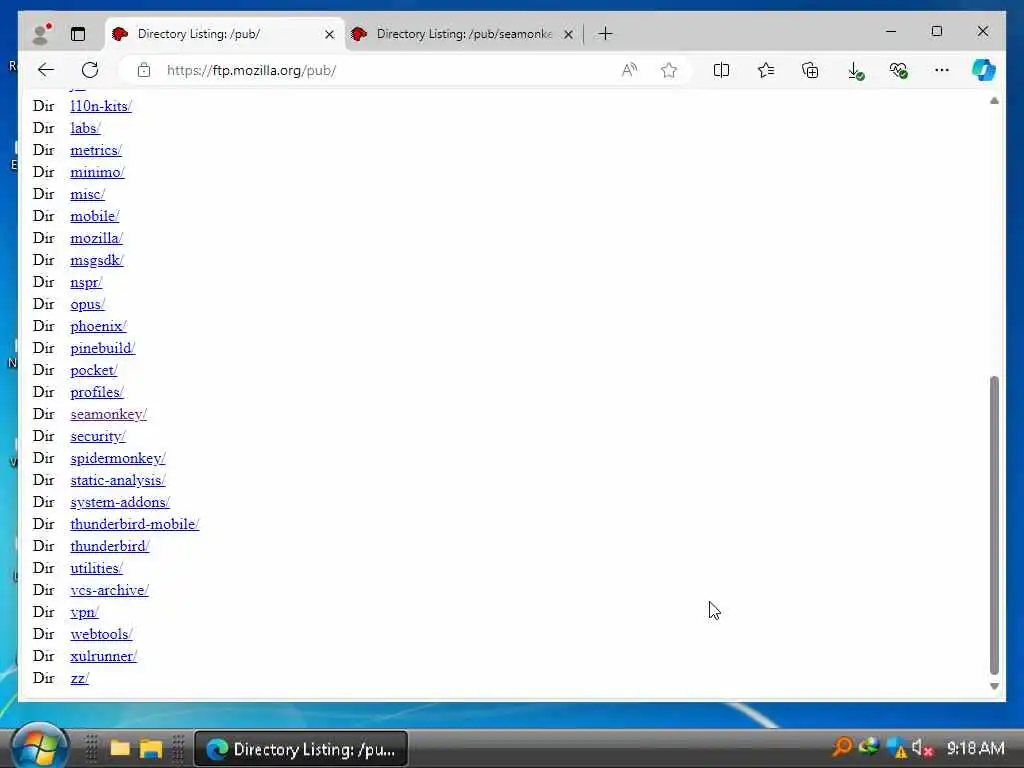Open the Edge profile icon
Screen dimensions: 1024x768
(x=42, y=33)
